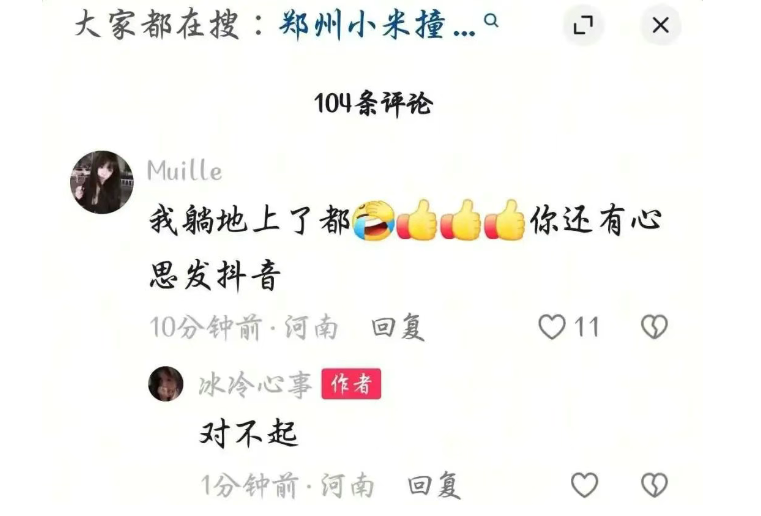Dislike the author's reply with the broken heart
The image size is (761, 516).
[x=654, y=484]
